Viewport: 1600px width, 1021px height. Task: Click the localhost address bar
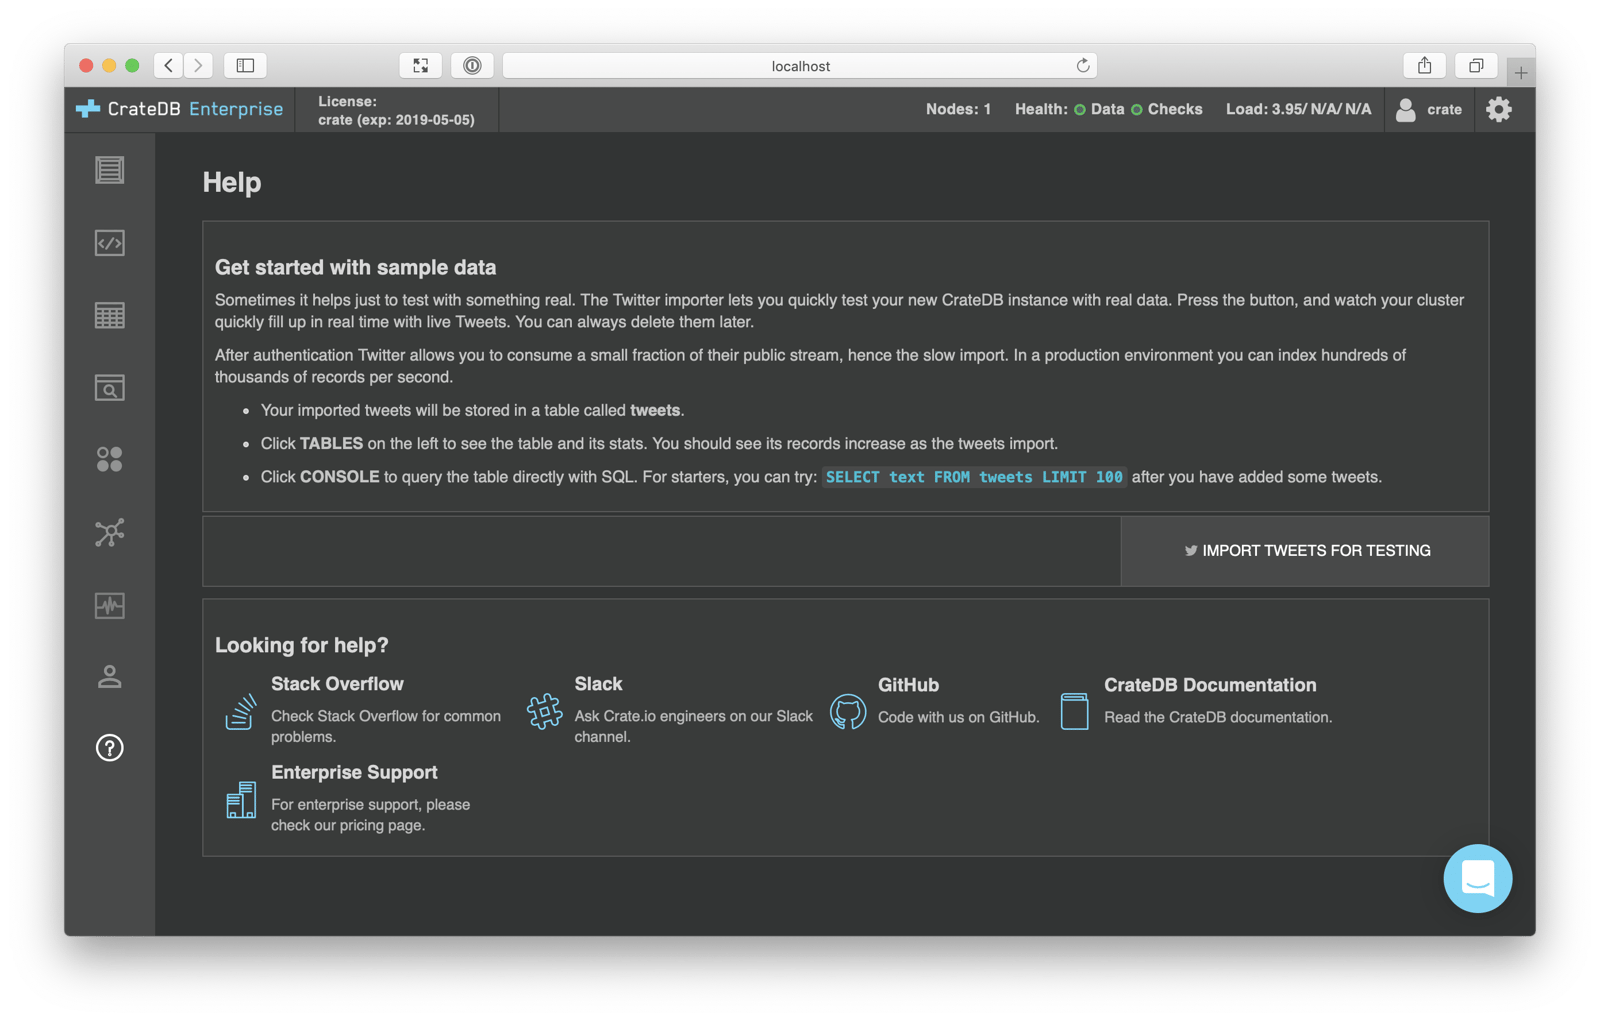click(x=800, y=66)
